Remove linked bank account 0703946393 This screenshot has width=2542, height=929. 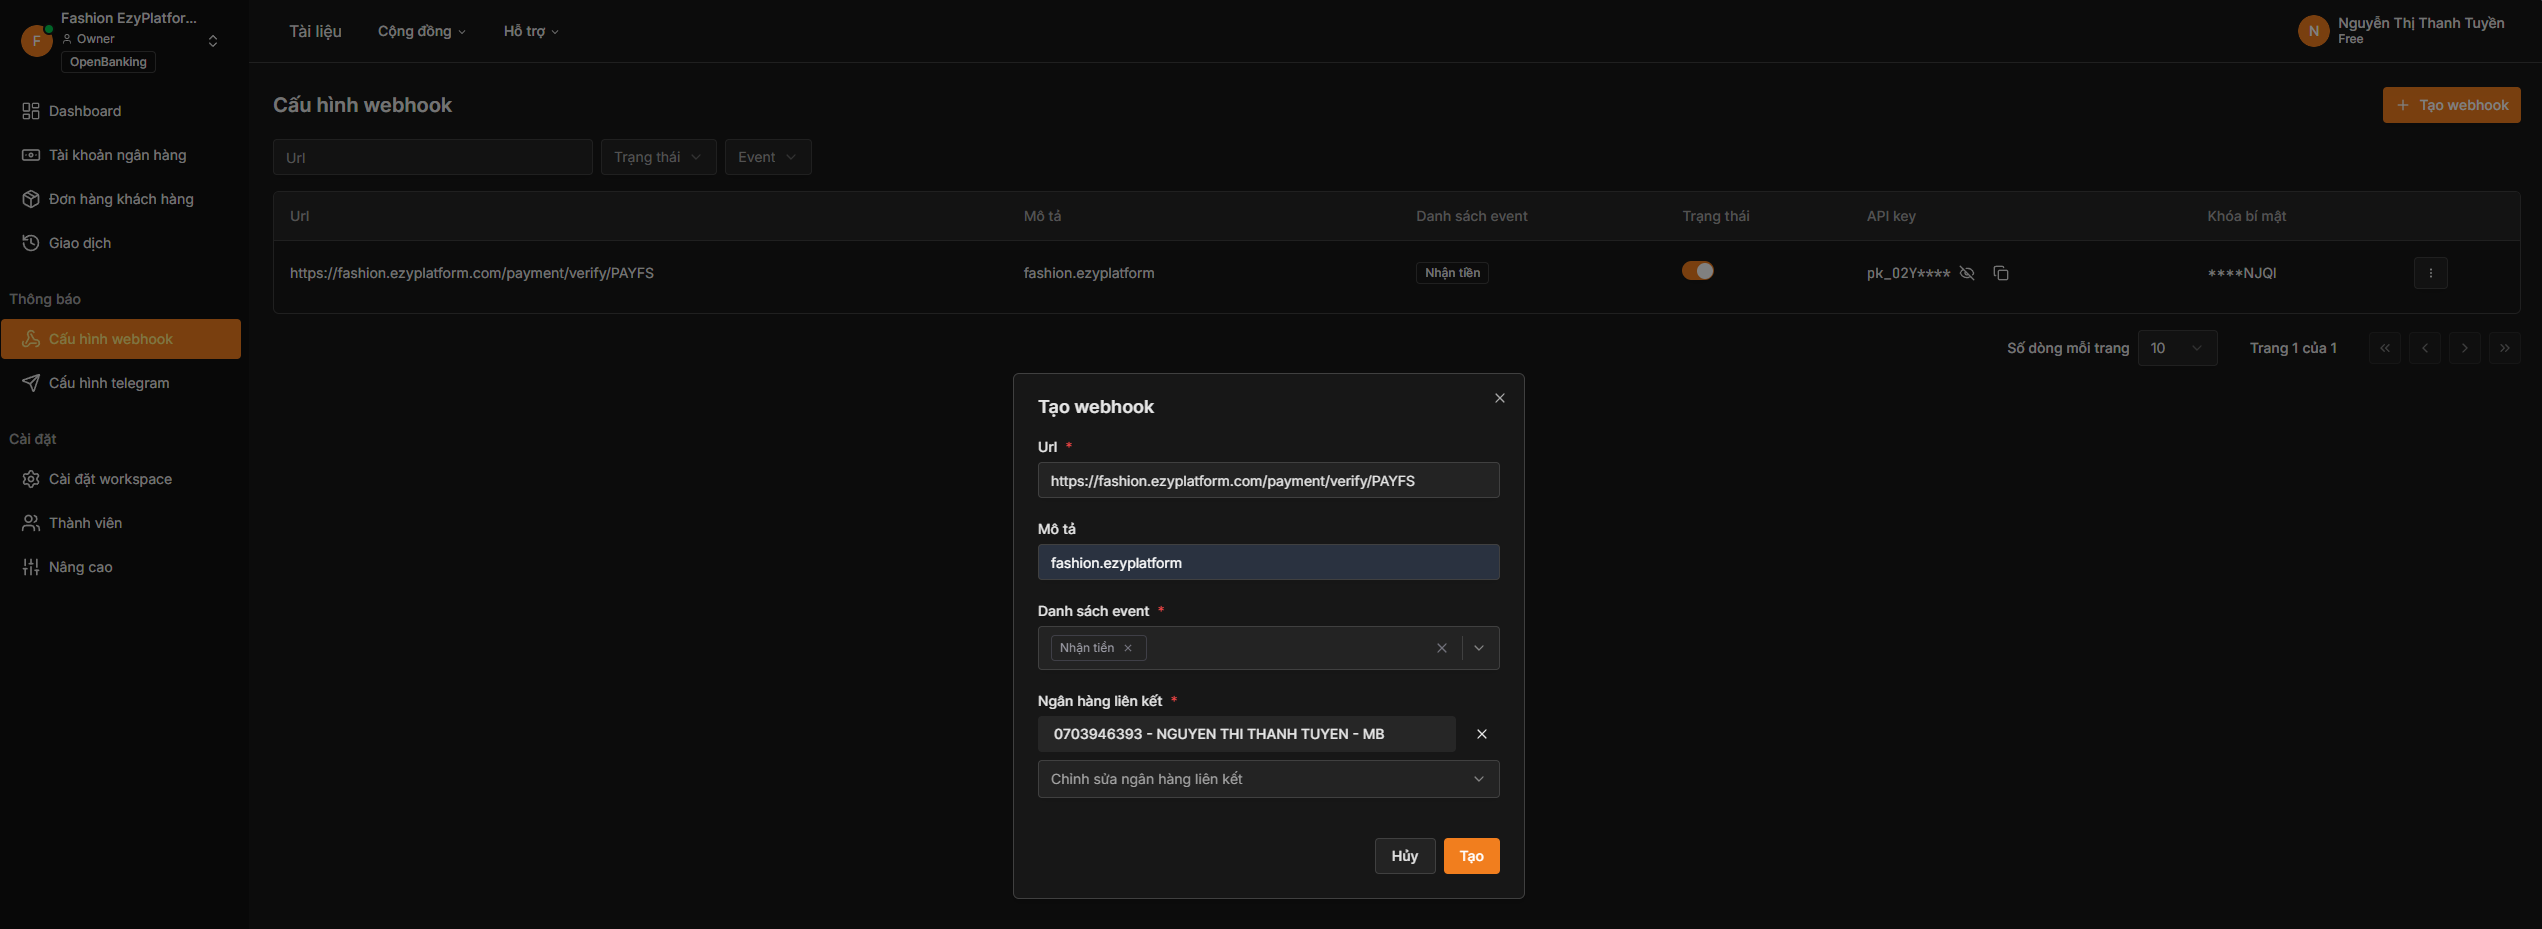pos(1481,734)
